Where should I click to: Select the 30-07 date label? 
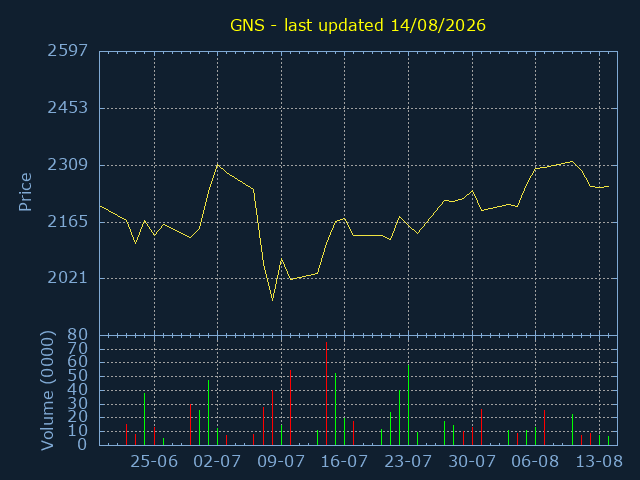[472, 462]
